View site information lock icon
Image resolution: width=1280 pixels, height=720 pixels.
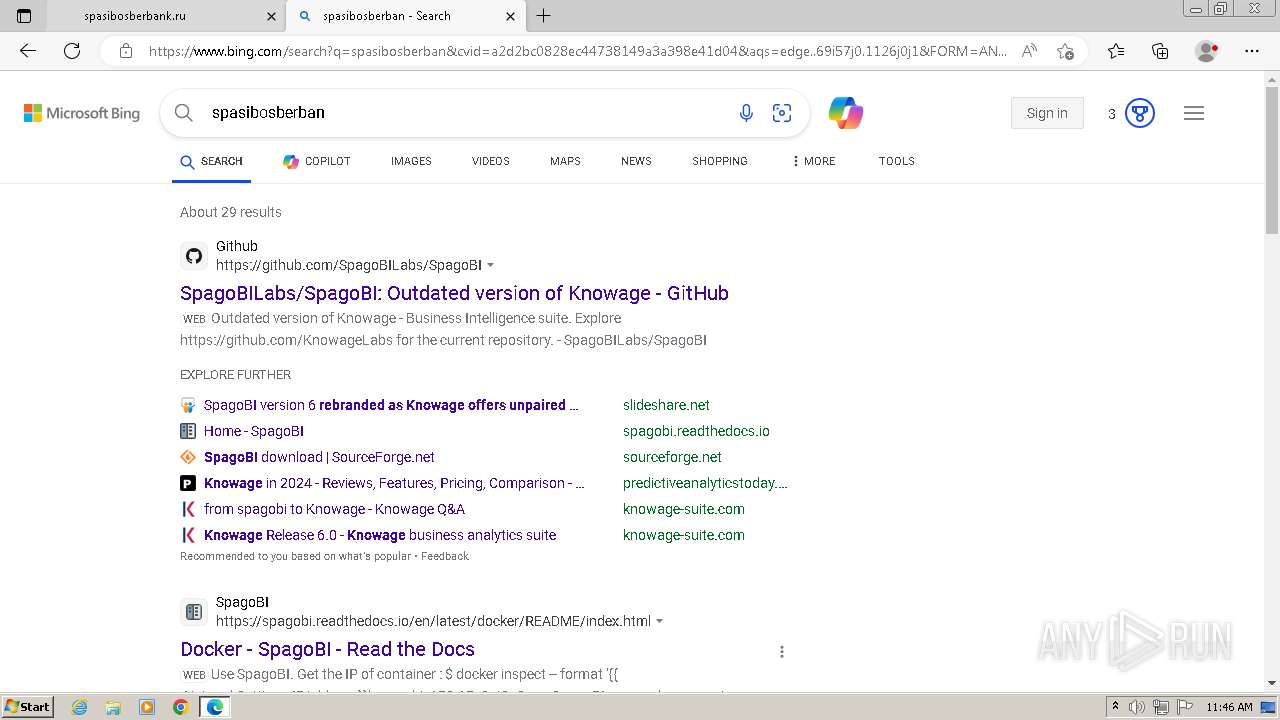click(126, 51)
